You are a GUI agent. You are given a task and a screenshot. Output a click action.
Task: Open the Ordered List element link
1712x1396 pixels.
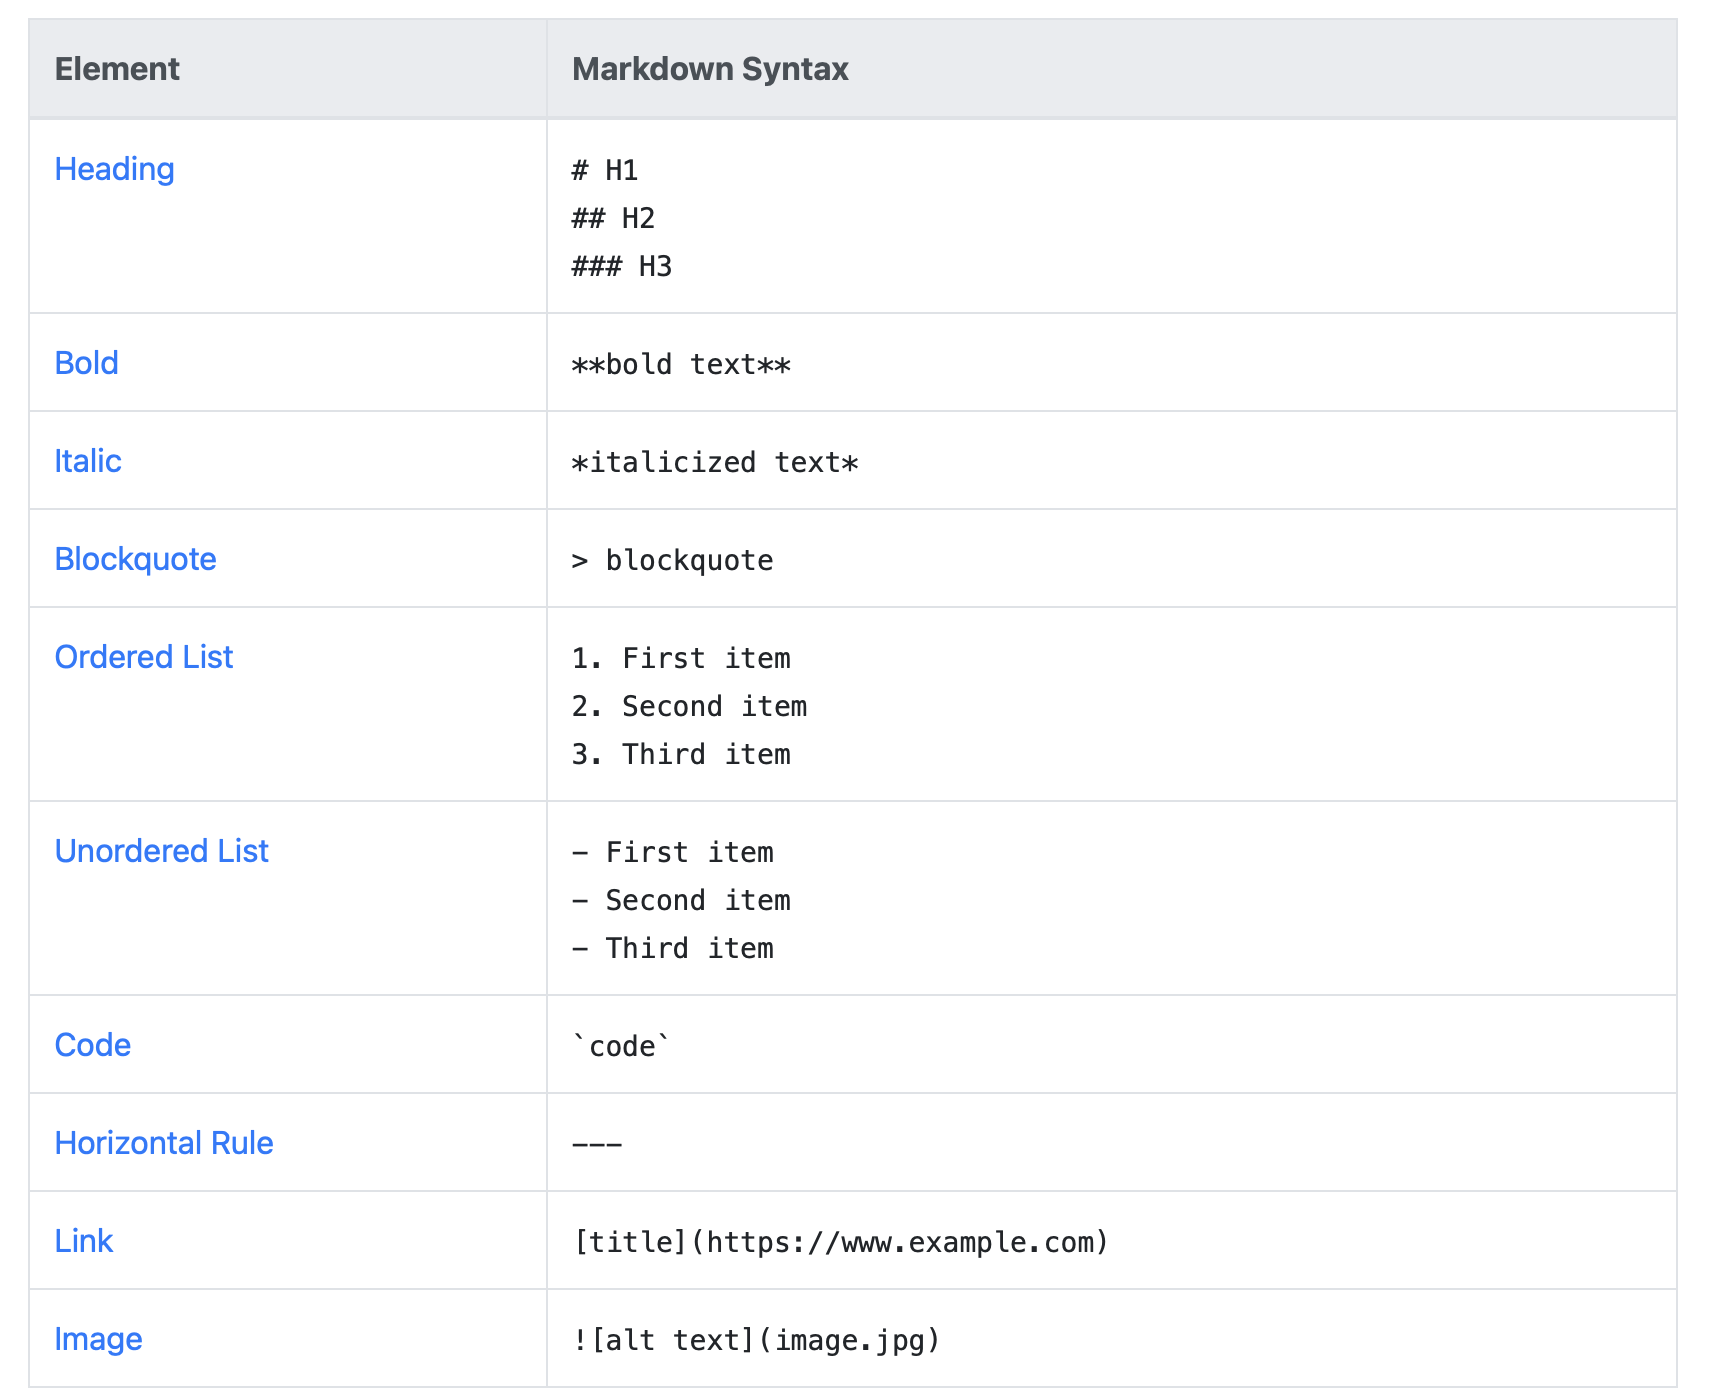click(x=144, y=656)
